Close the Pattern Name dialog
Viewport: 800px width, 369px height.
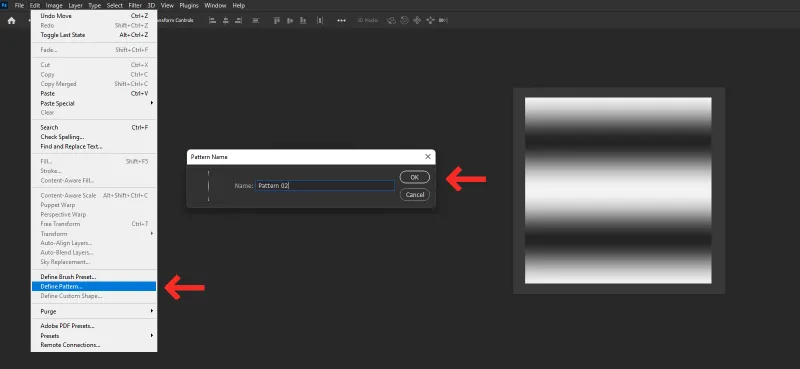pos(428,157)
